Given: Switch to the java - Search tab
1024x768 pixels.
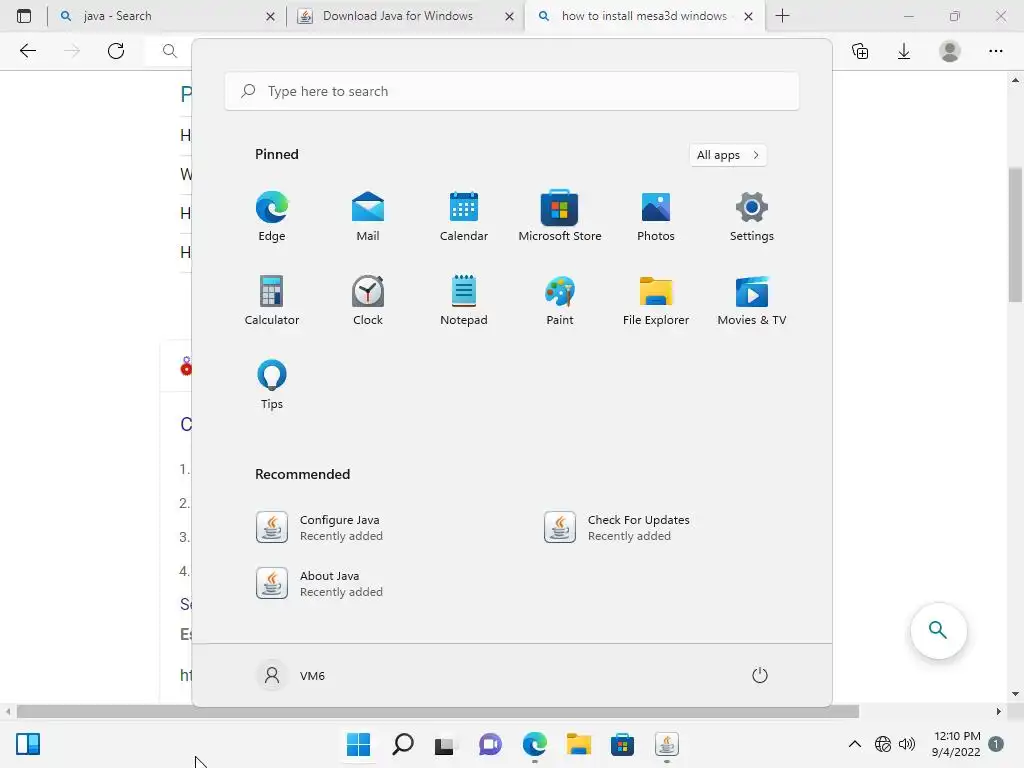Looking at the screenshot, I should 167,16.
